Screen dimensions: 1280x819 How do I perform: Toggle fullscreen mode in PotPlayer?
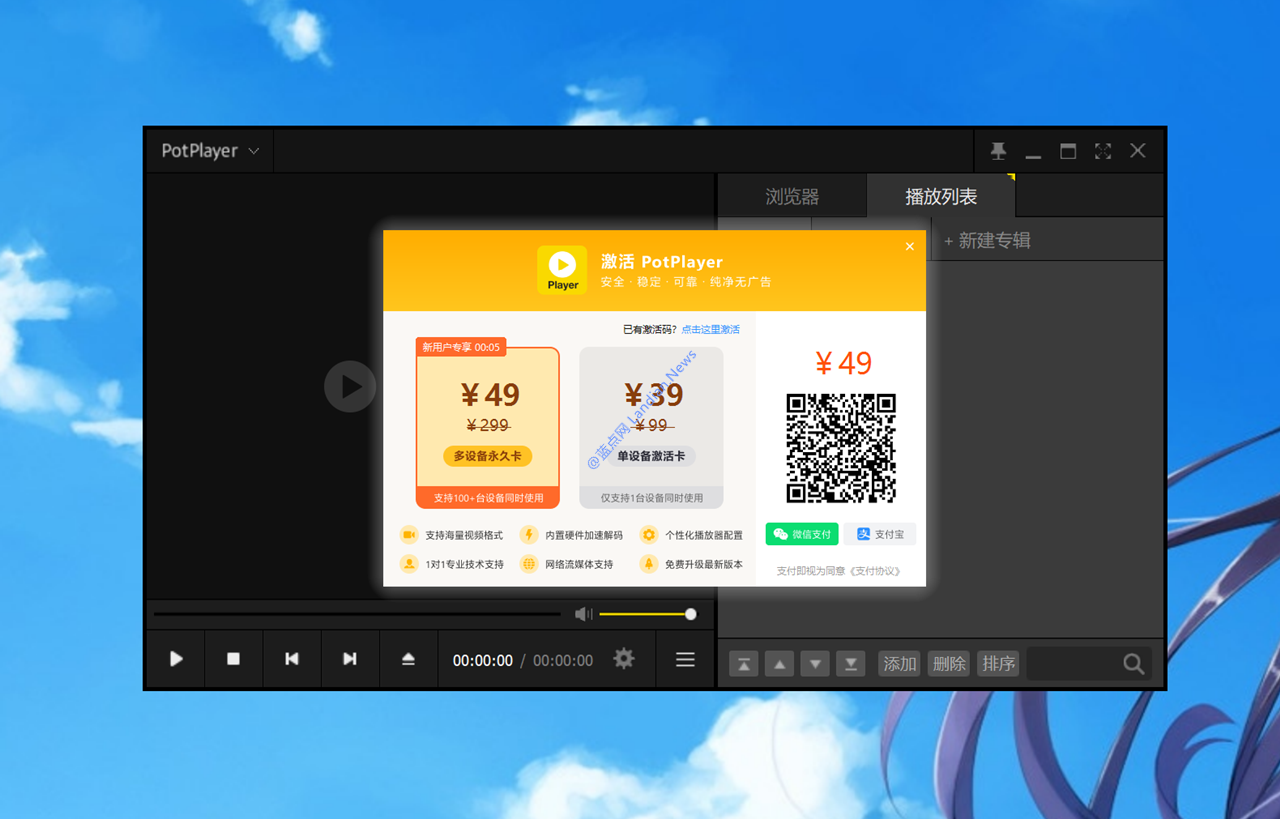click(x=1103, y=151)
